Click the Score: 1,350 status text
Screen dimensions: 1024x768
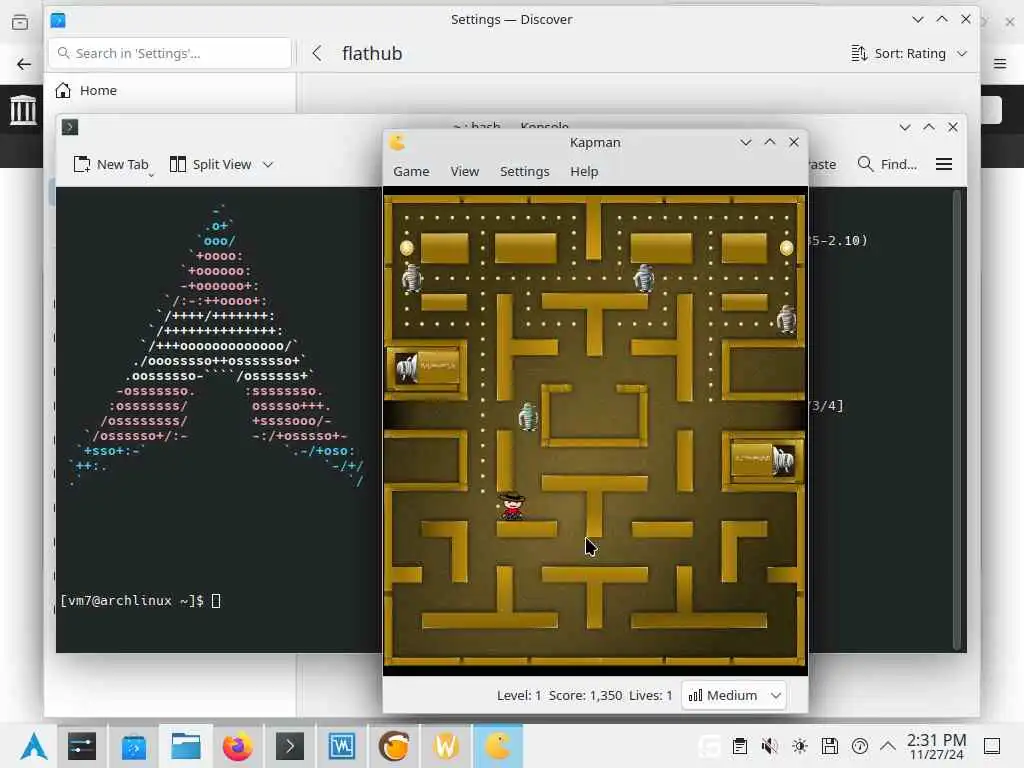click(585, 696)
